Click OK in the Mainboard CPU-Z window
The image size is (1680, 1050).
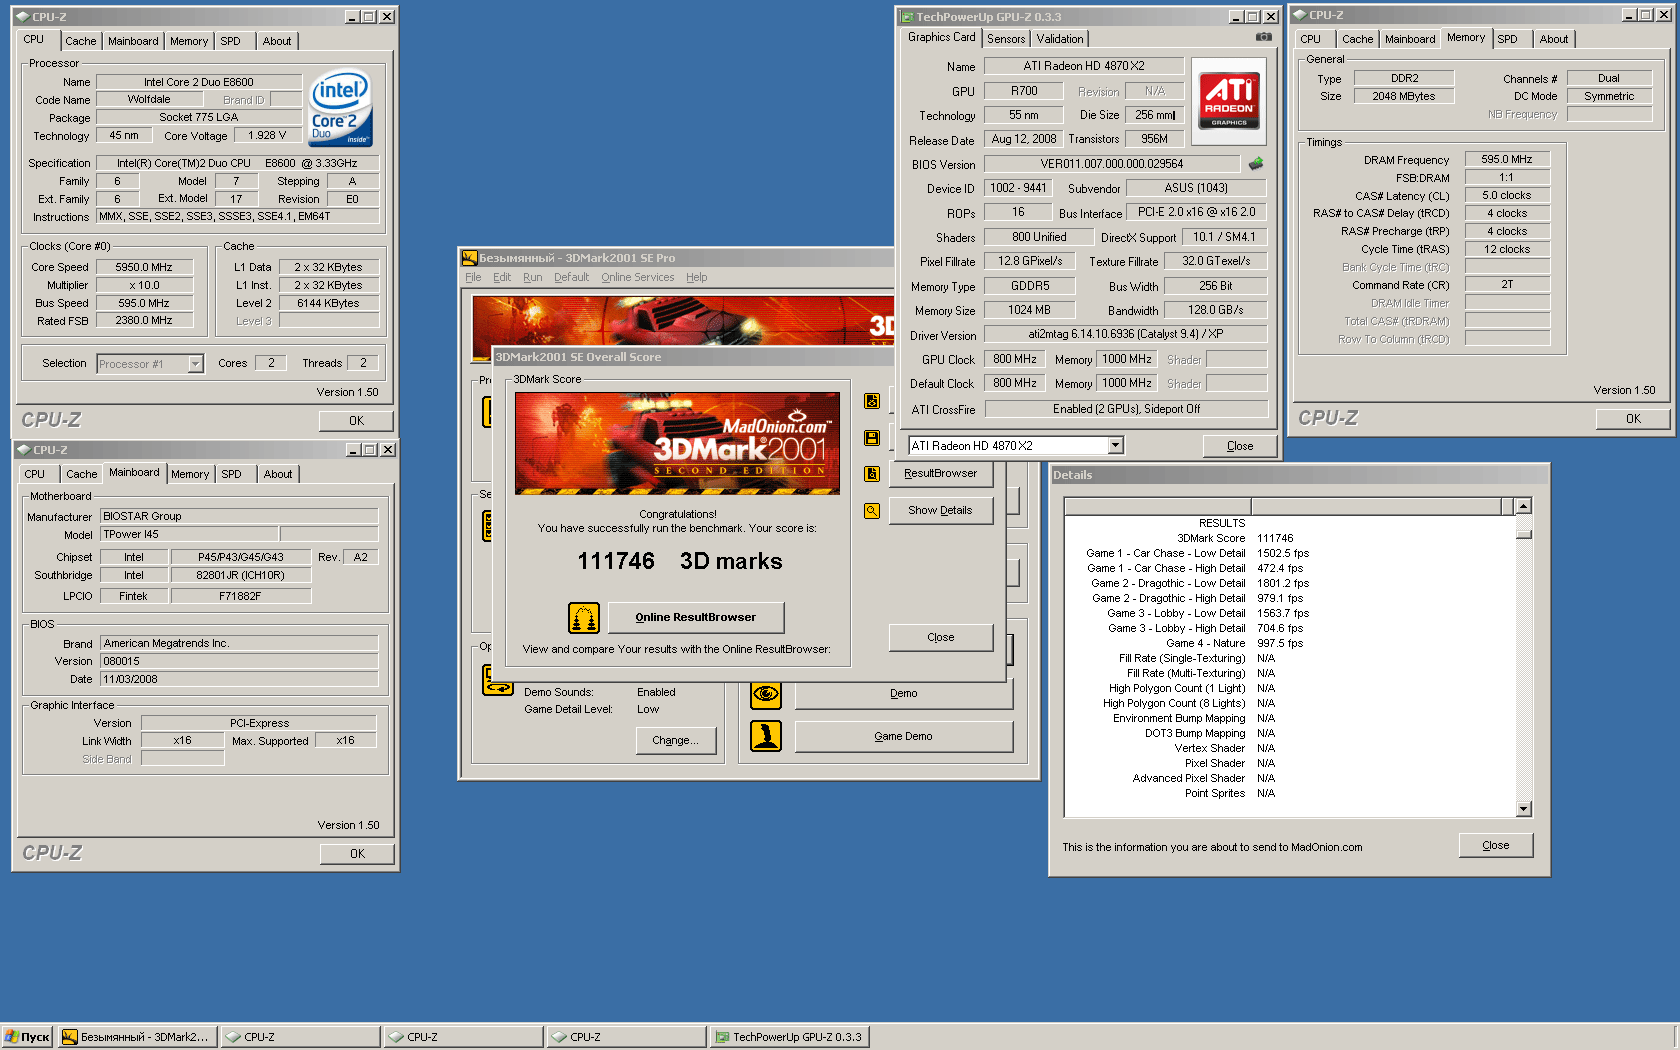(x=357, y=854)
